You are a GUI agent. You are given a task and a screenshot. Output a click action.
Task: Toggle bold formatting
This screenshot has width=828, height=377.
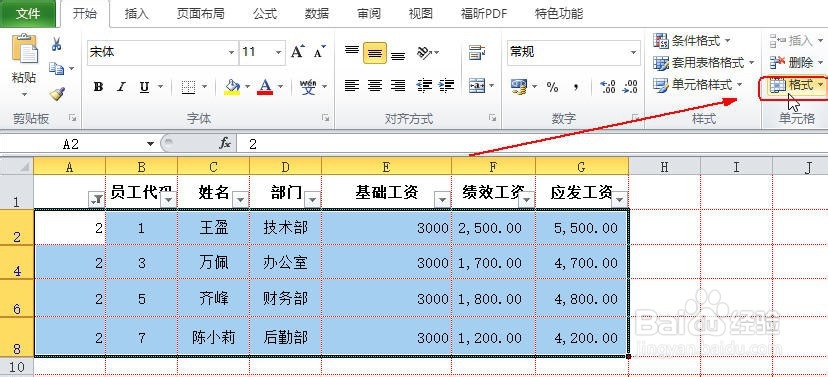click(x=98, y=87)
